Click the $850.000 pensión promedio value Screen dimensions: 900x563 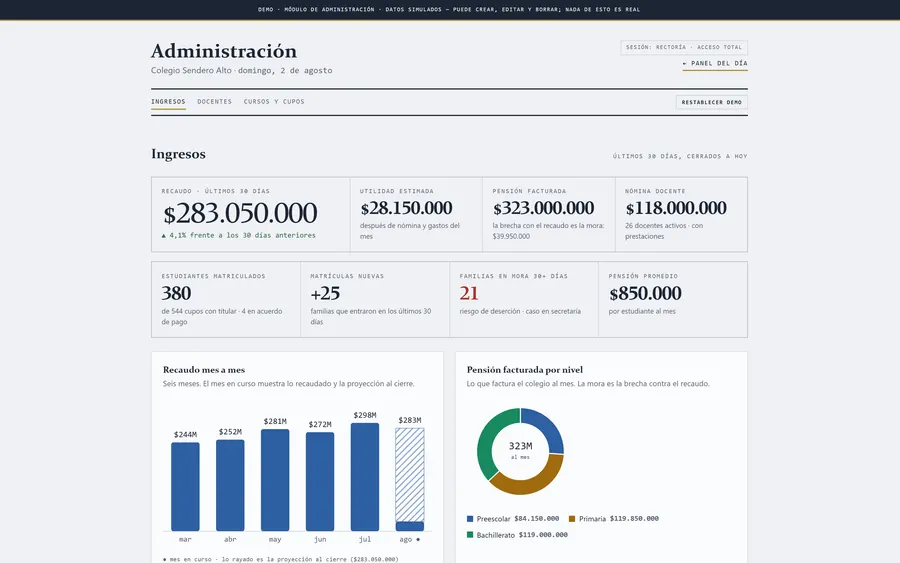pyautogui.click(x=645, y=293)
